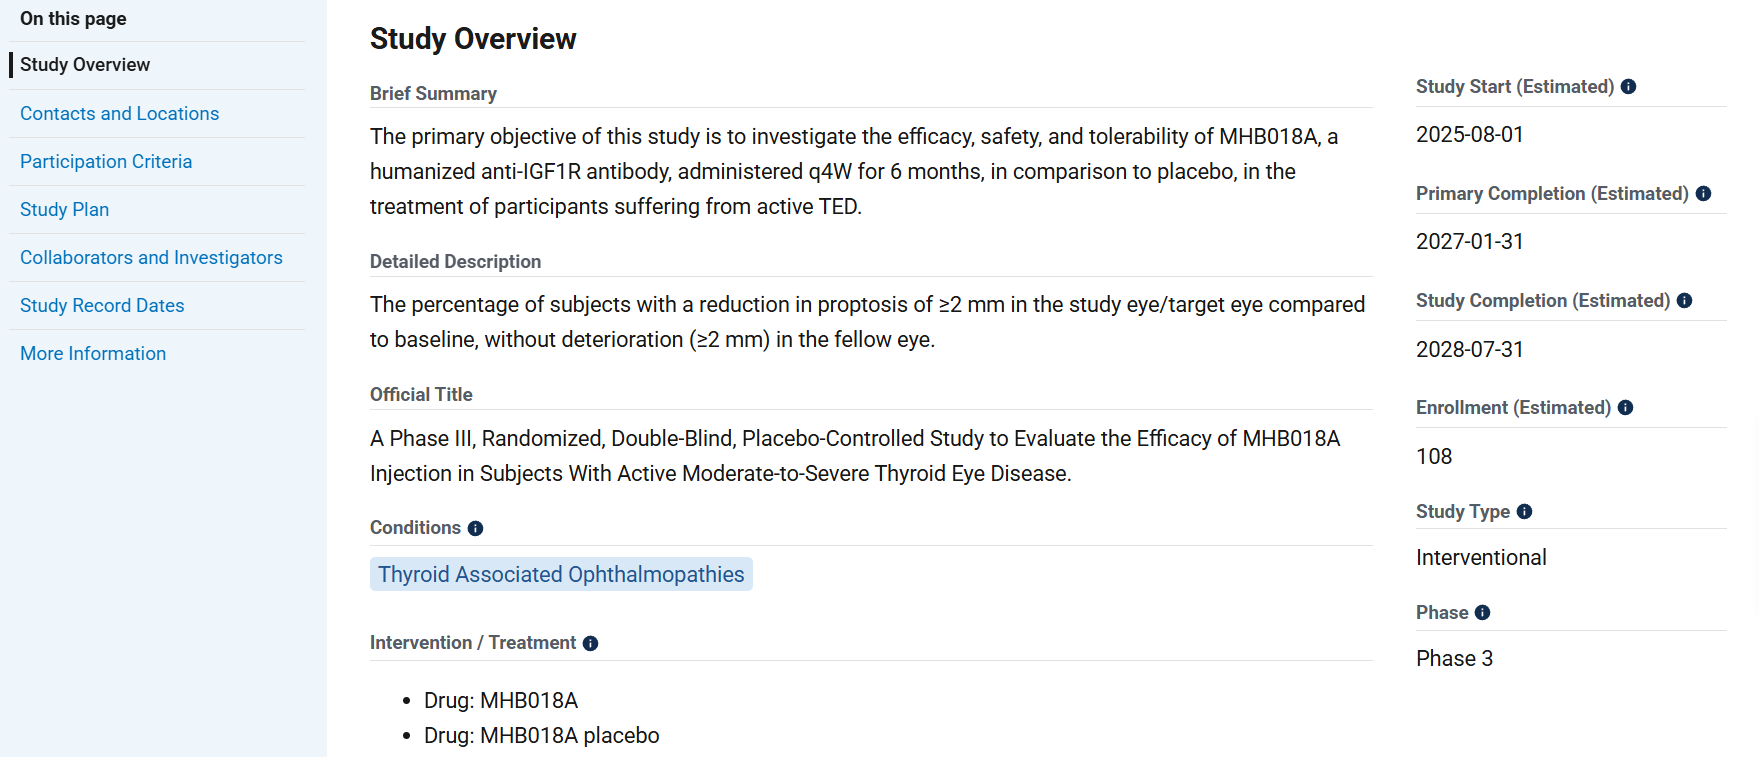Viewport: 1759px width, 757px height.
Task: Open Collaborators and Investigators link
Action: tap(151, 258)
